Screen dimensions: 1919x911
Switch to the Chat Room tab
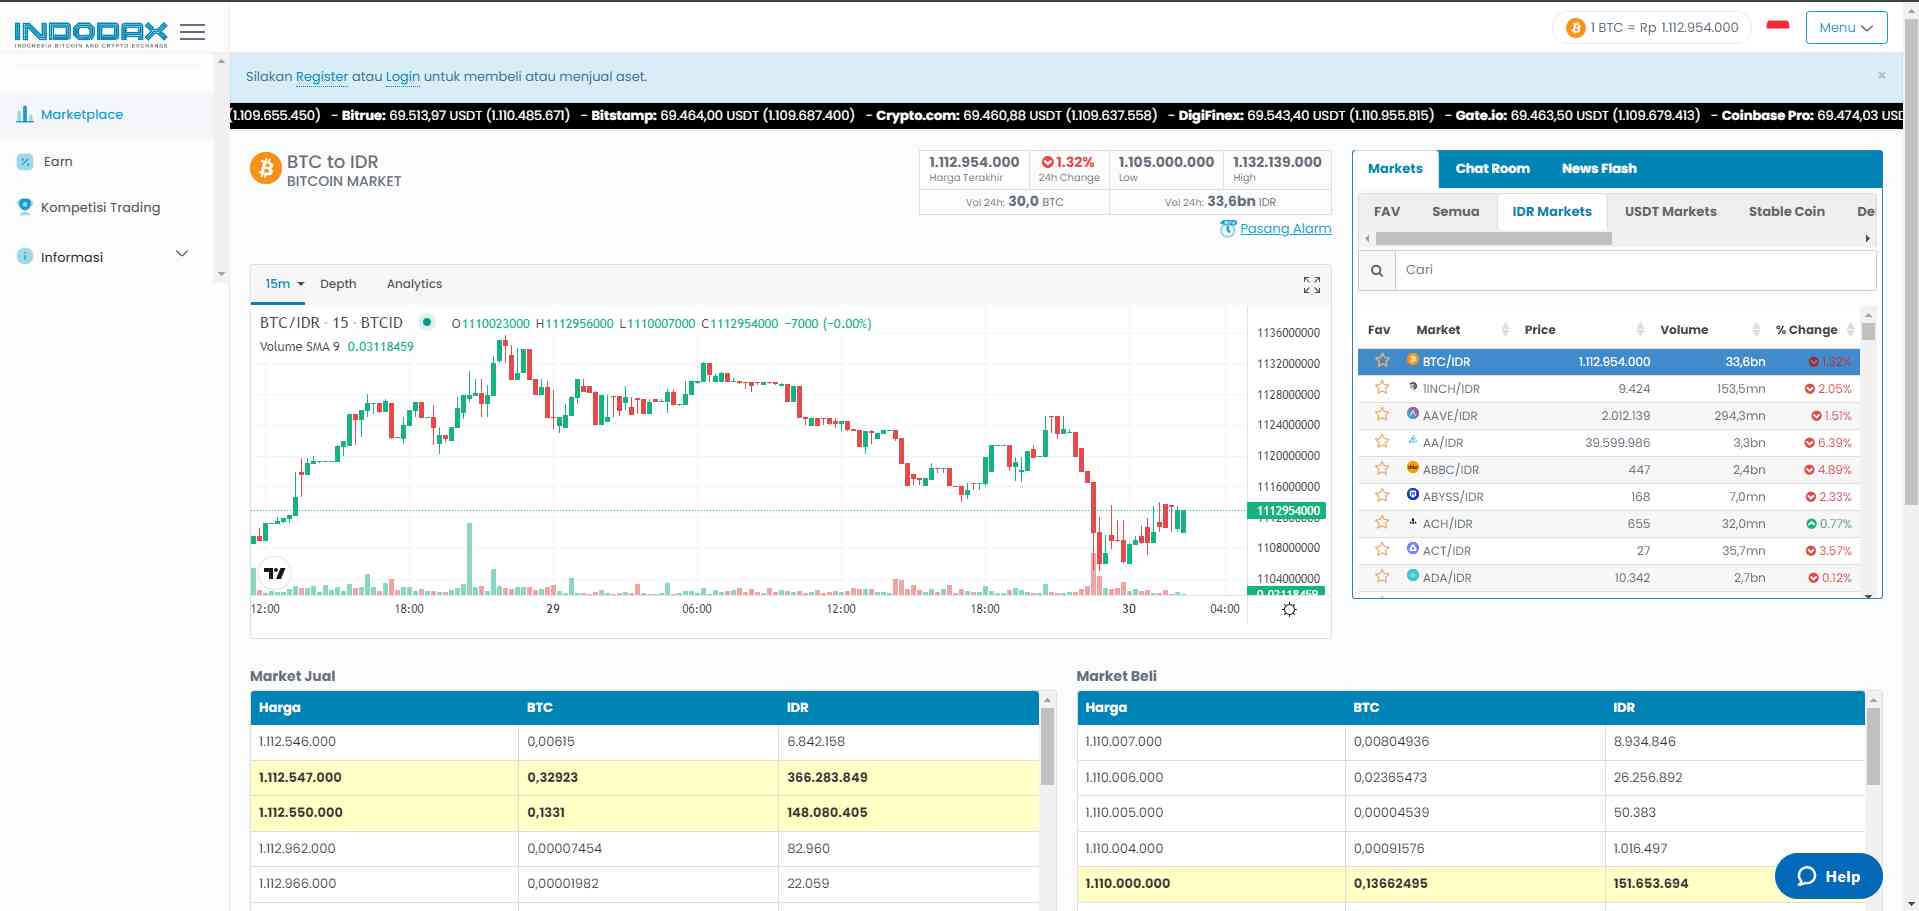pyautogui.click(x=1491, y=168)
